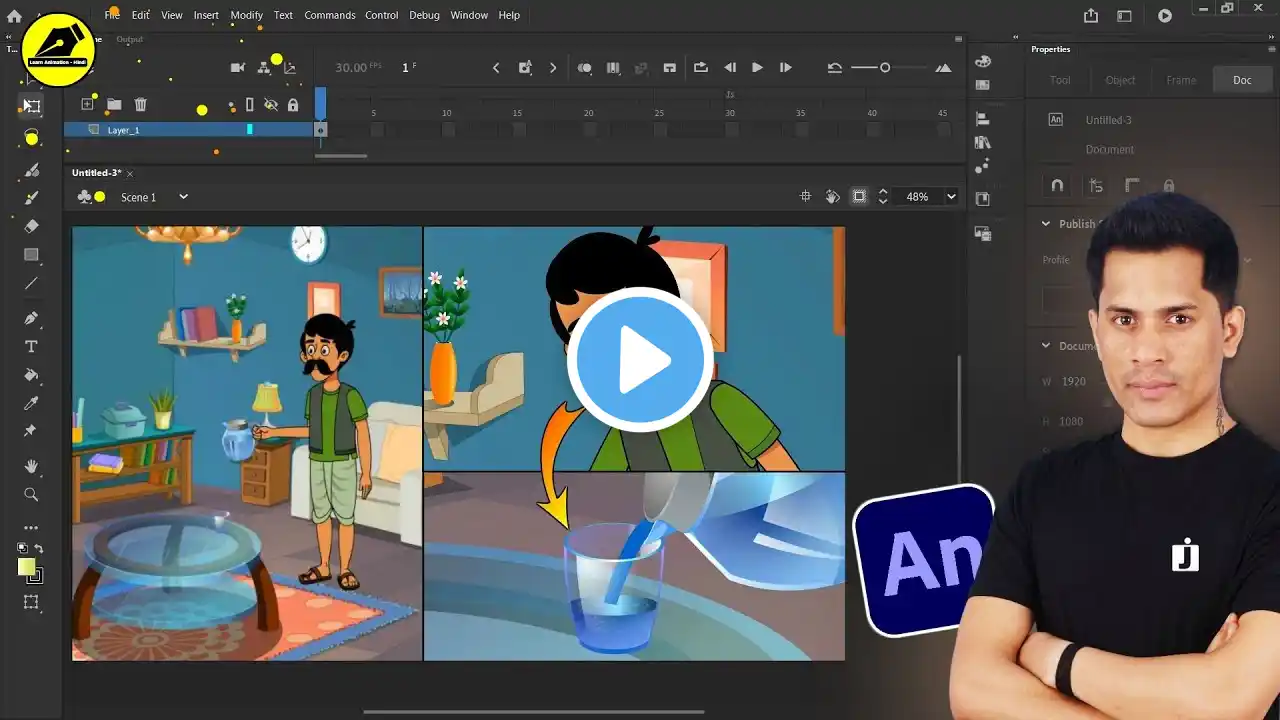Open the Modify menu

(246, 15)
